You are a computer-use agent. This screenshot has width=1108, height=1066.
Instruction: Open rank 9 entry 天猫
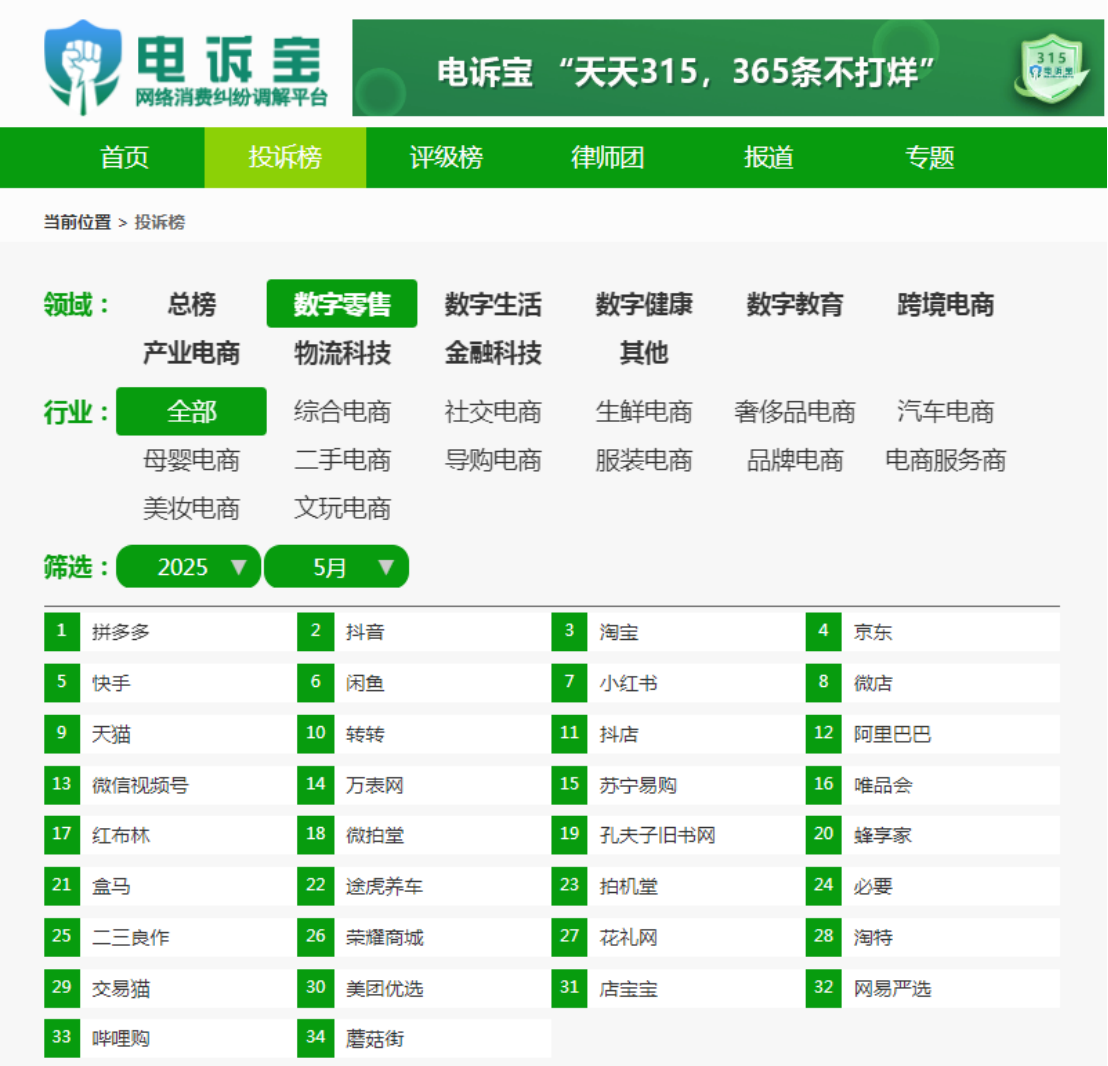[170, 734]
